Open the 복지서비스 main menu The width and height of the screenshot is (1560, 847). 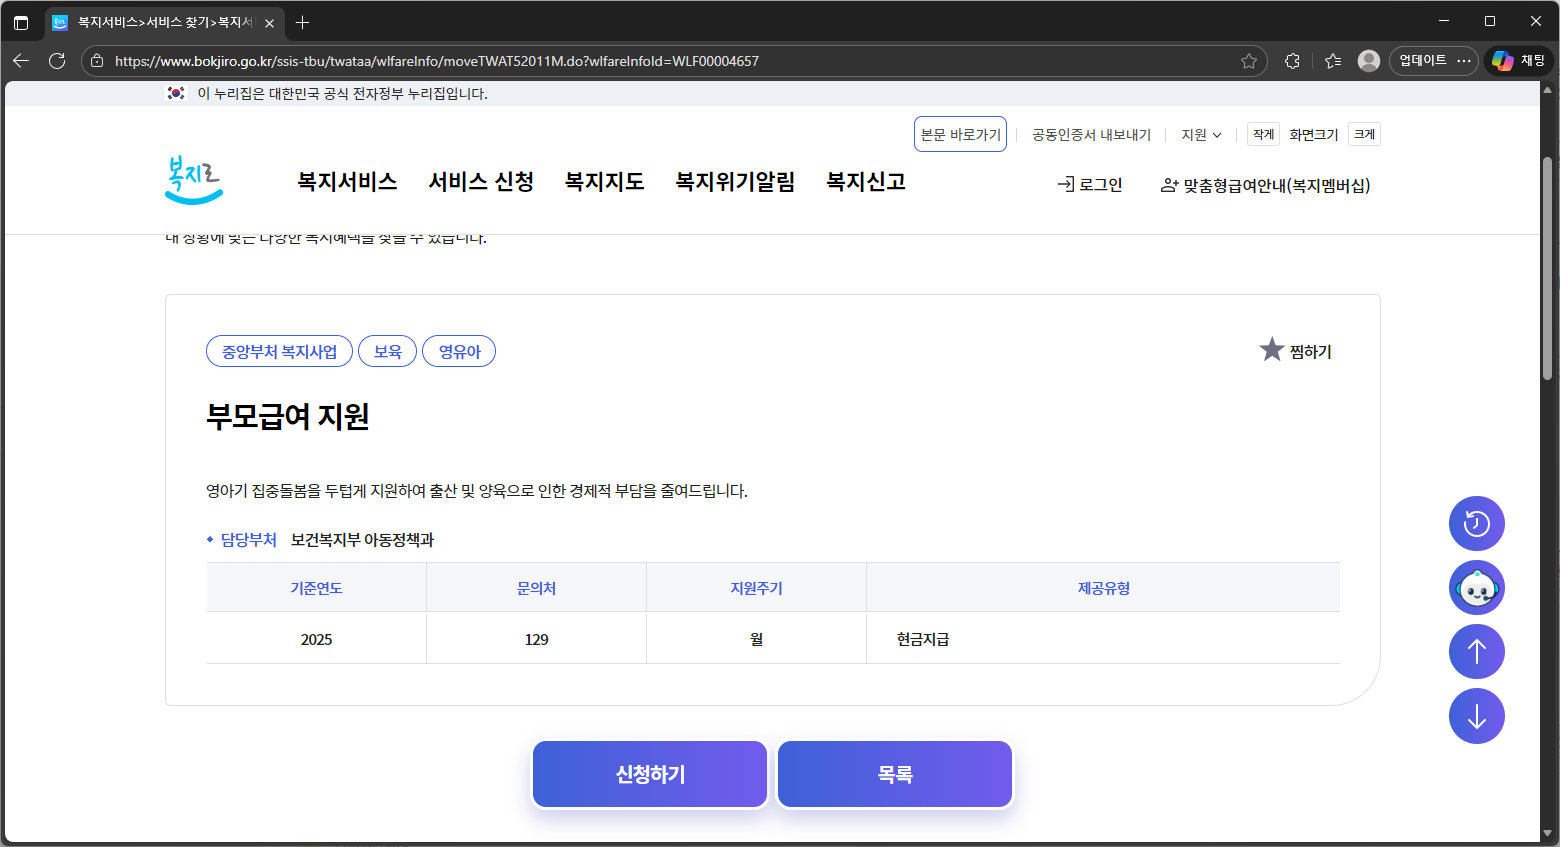(x=347, y=182)
